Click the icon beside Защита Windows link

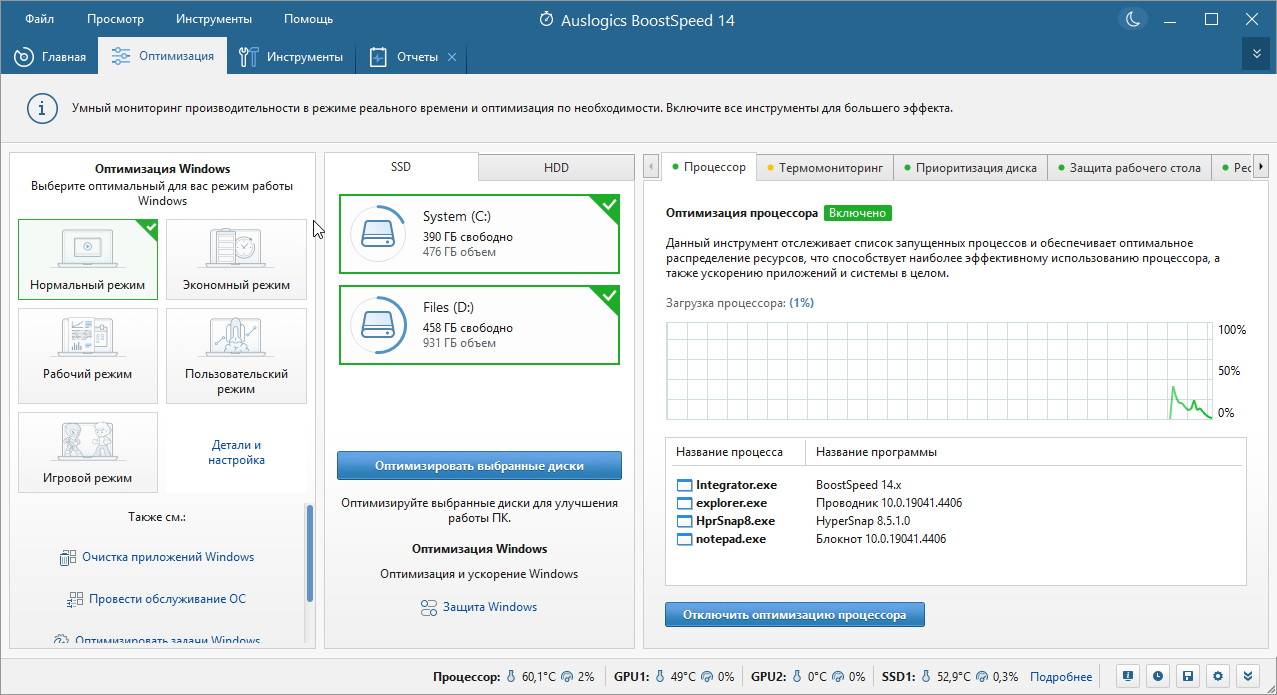429,608
